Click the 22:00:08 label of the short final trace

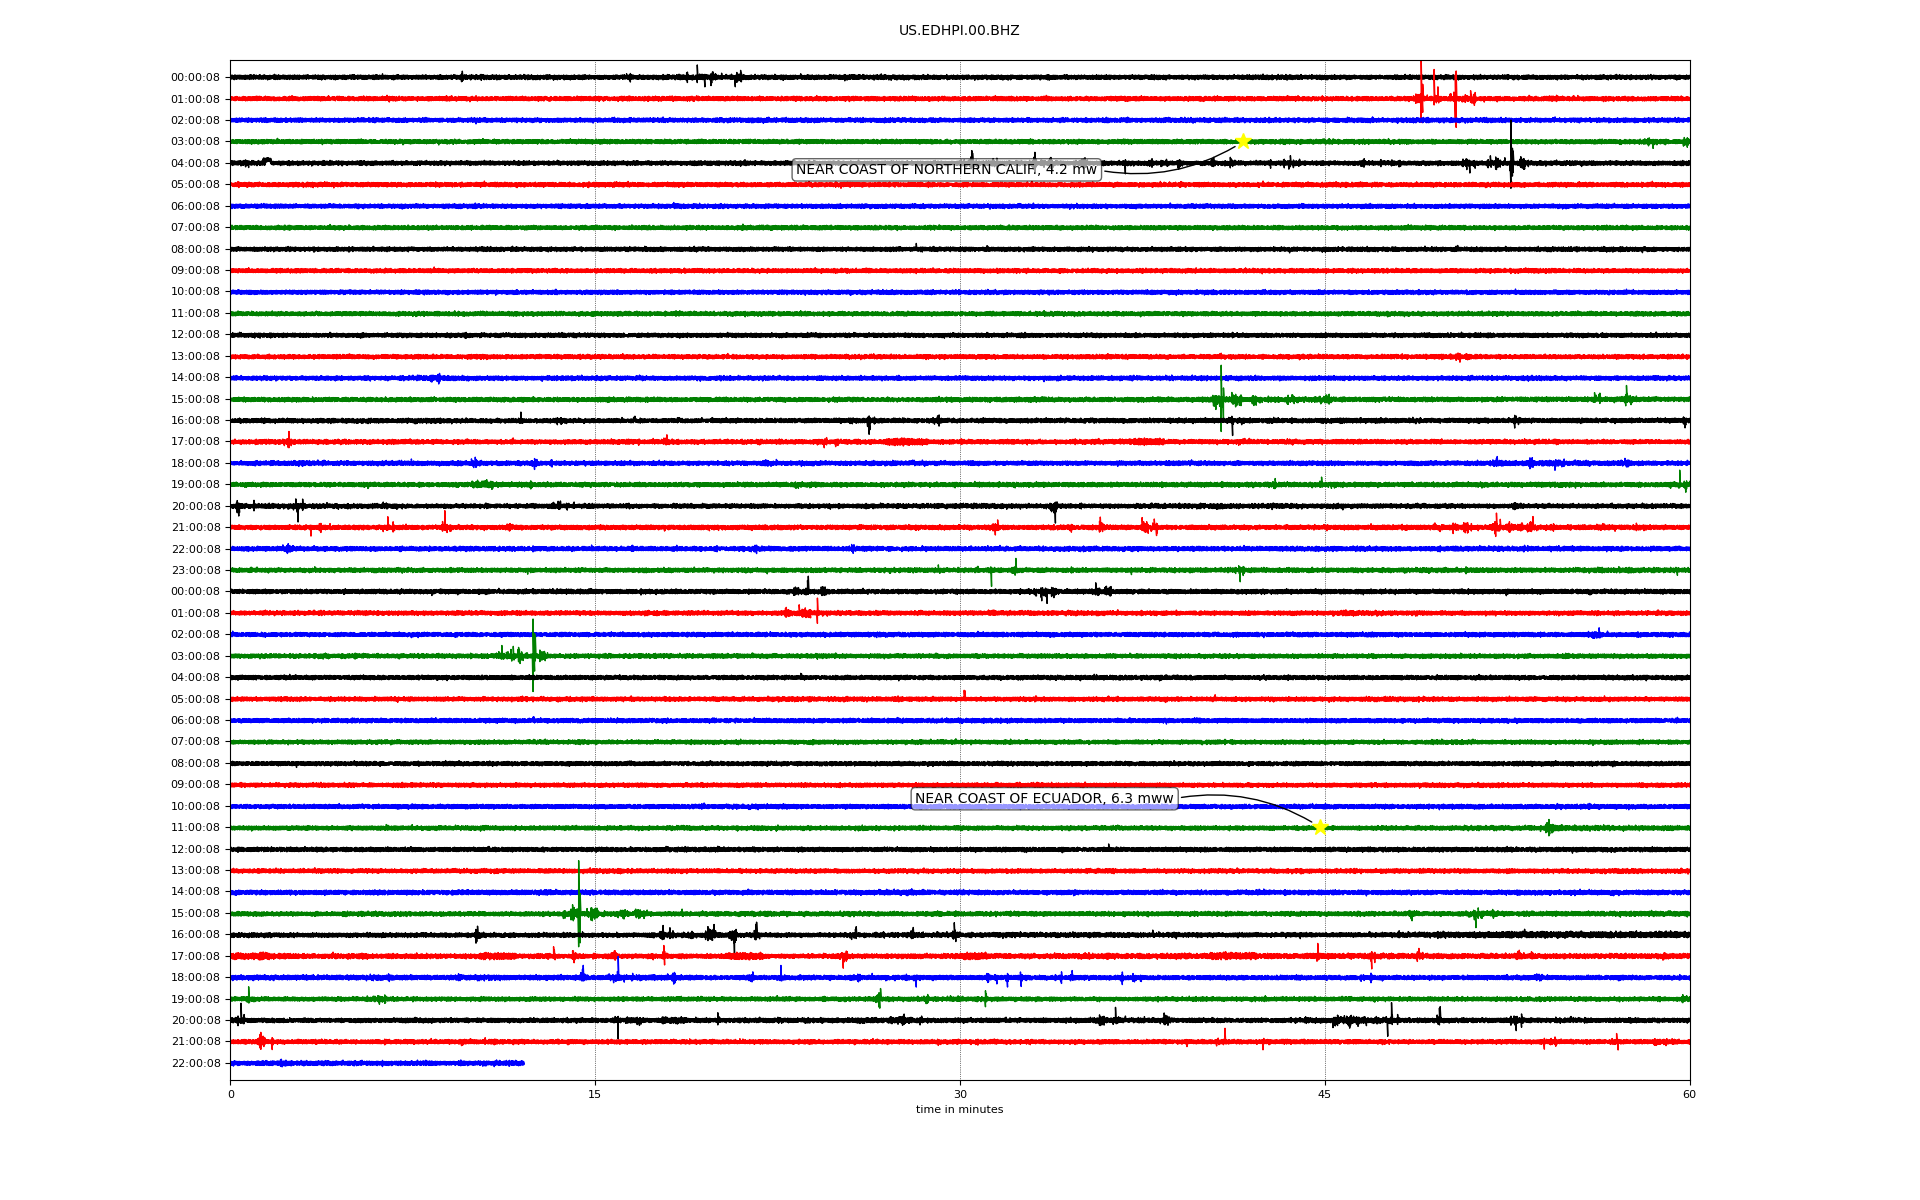(196, 1064)
